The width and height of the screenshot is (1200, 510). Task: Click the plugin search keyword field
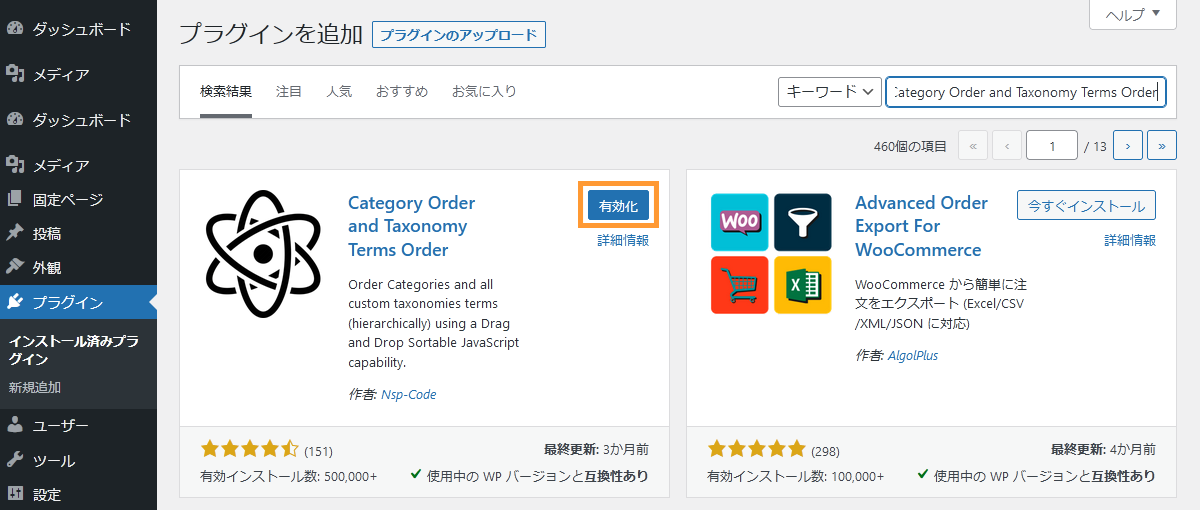coord(1026,92)
